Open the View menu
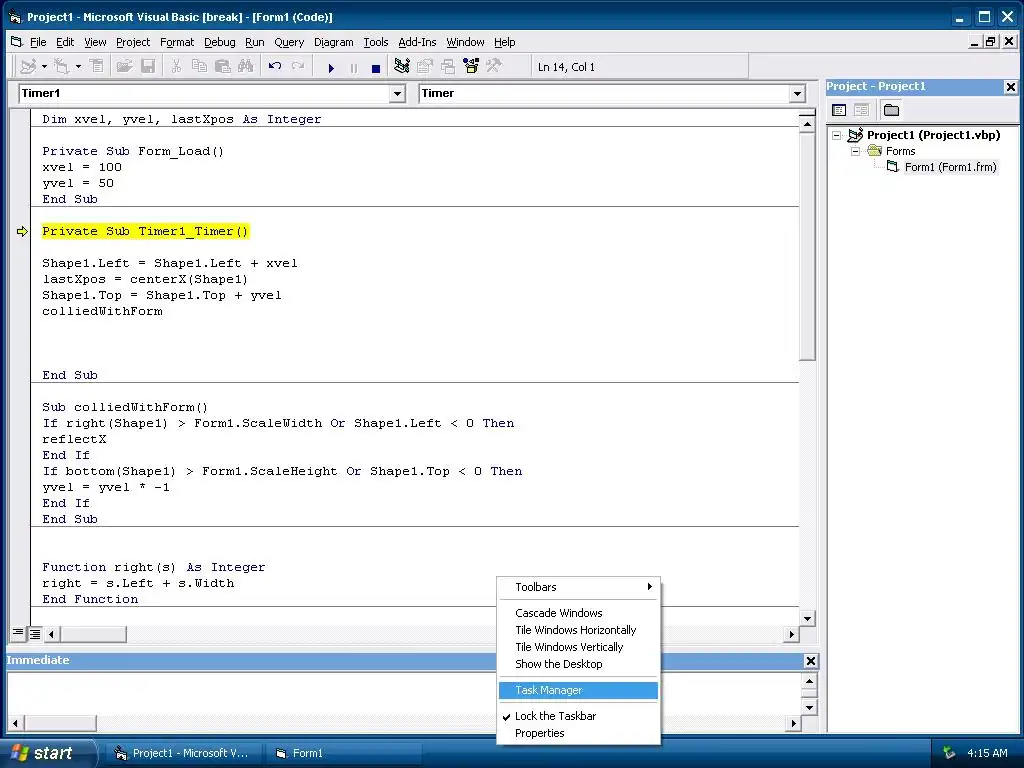Image resolution: width=1024 pixels, height=768 pixels. tap(95, 42)
